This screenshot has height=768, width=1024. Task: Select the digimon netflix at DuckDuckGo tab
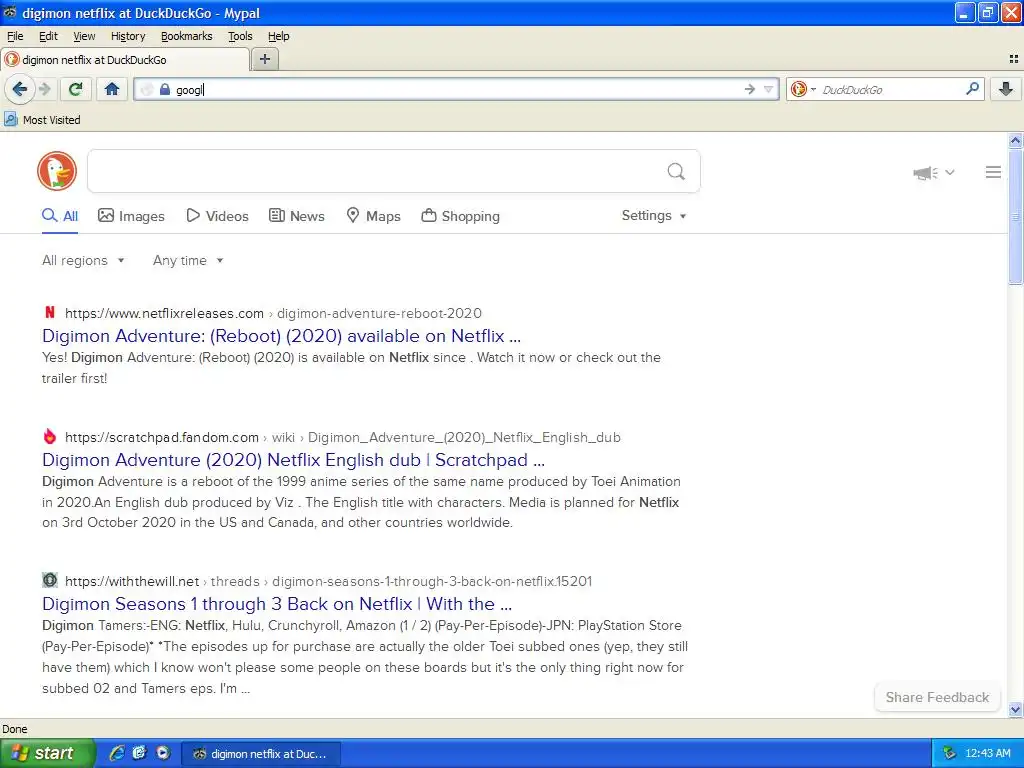(x=125, y=59)
